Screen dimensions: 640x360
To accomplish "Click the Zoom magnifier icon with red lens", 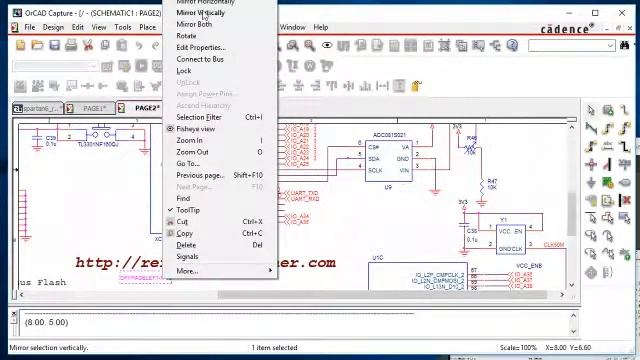I will point(309,45).
